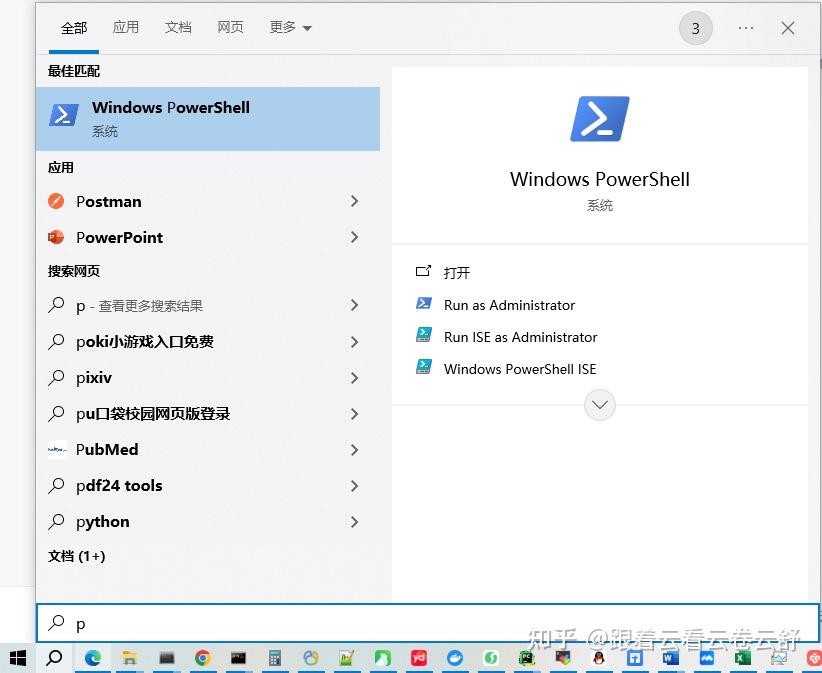Viewport: 822px width, 673px height.
Task: Choose Run as Administrator
Action: pos(509,305)
